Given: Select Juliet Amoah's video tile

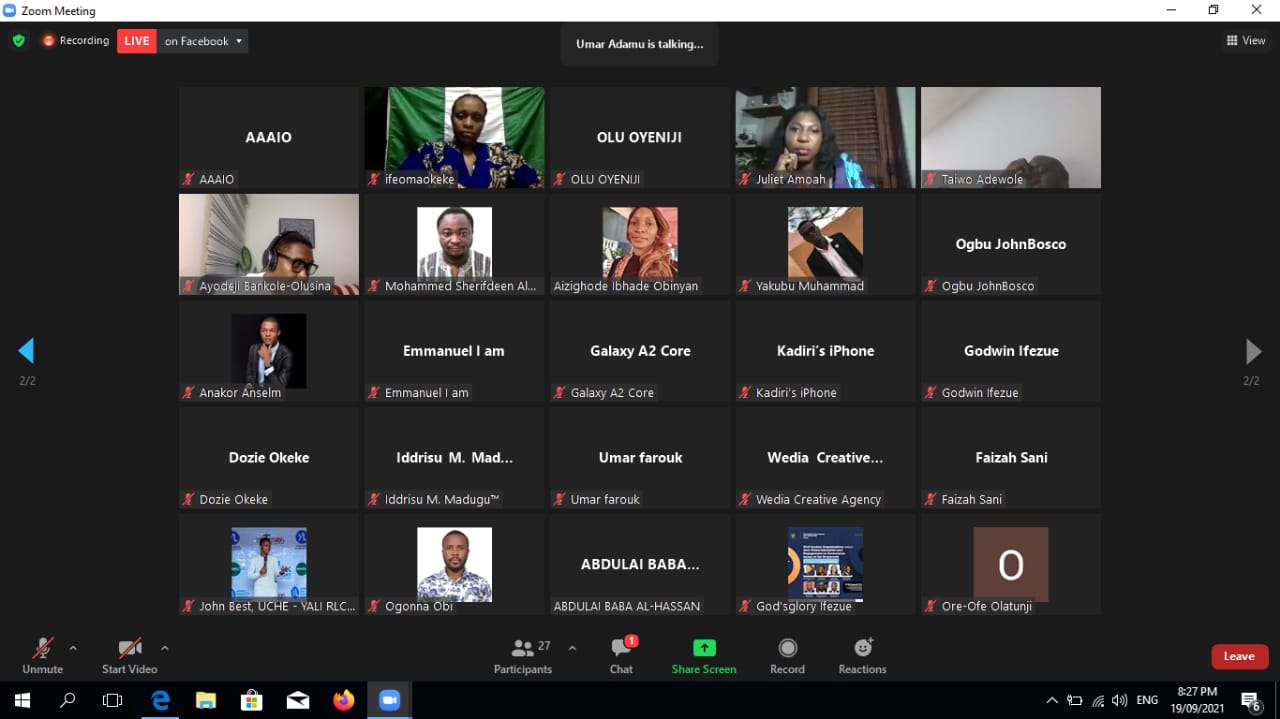Looking at the screenshot, I should point(825,137).
